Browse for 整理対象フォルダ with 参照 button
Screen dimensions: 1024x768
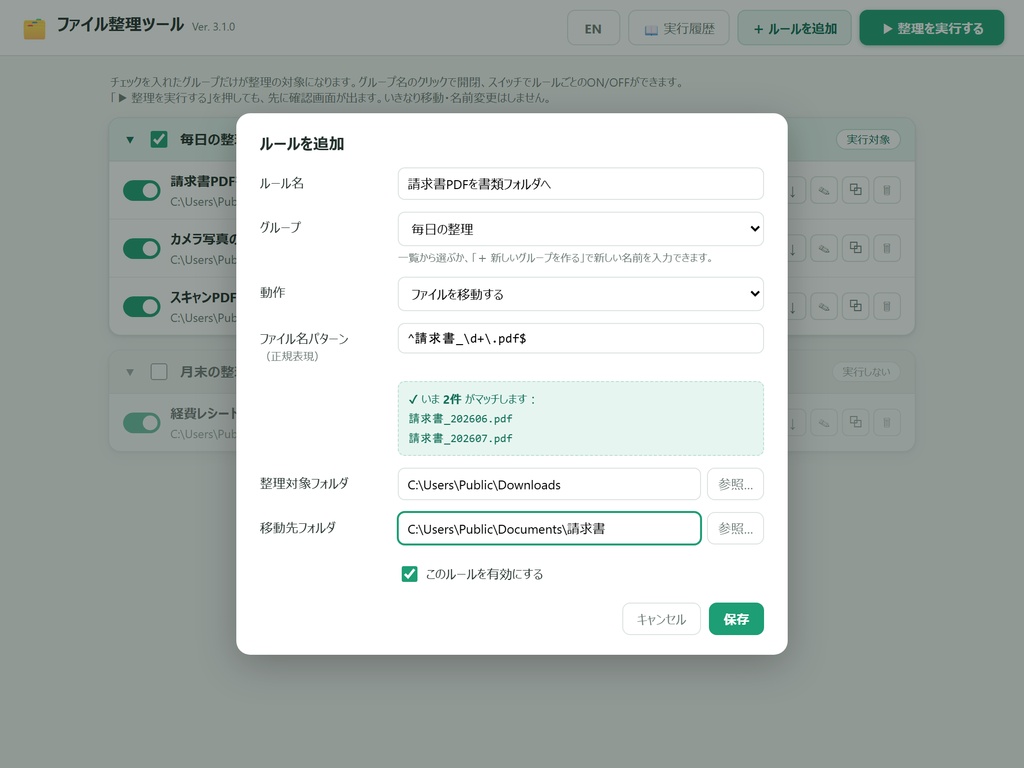click(735, 485)
